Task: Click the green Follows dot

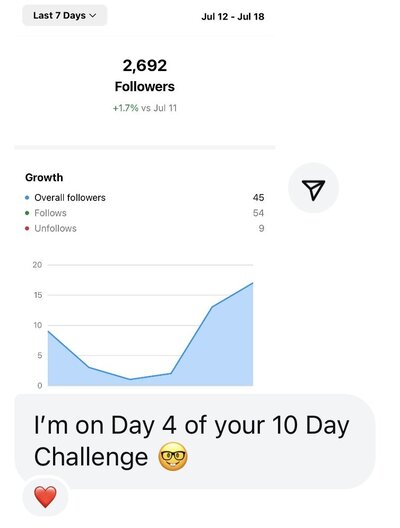Action: [x=27, y=213]
